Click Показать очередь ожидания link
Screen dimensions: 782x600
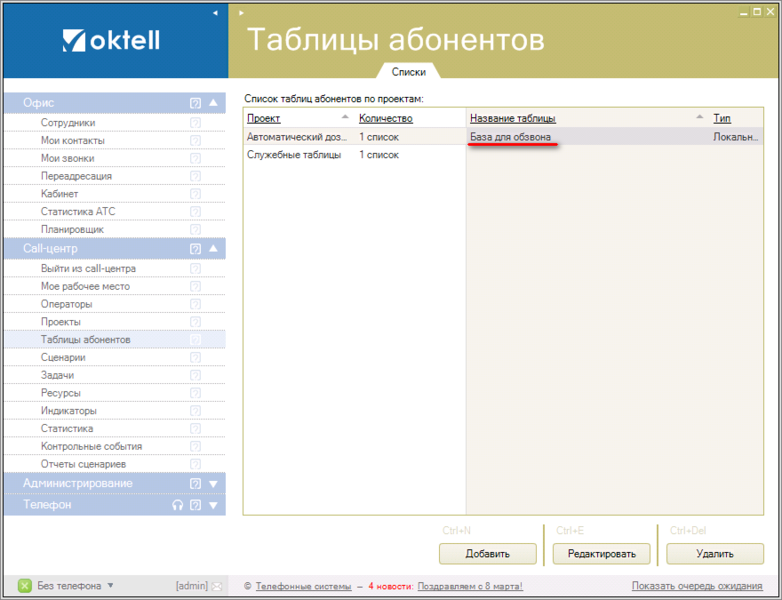(697, 586)
